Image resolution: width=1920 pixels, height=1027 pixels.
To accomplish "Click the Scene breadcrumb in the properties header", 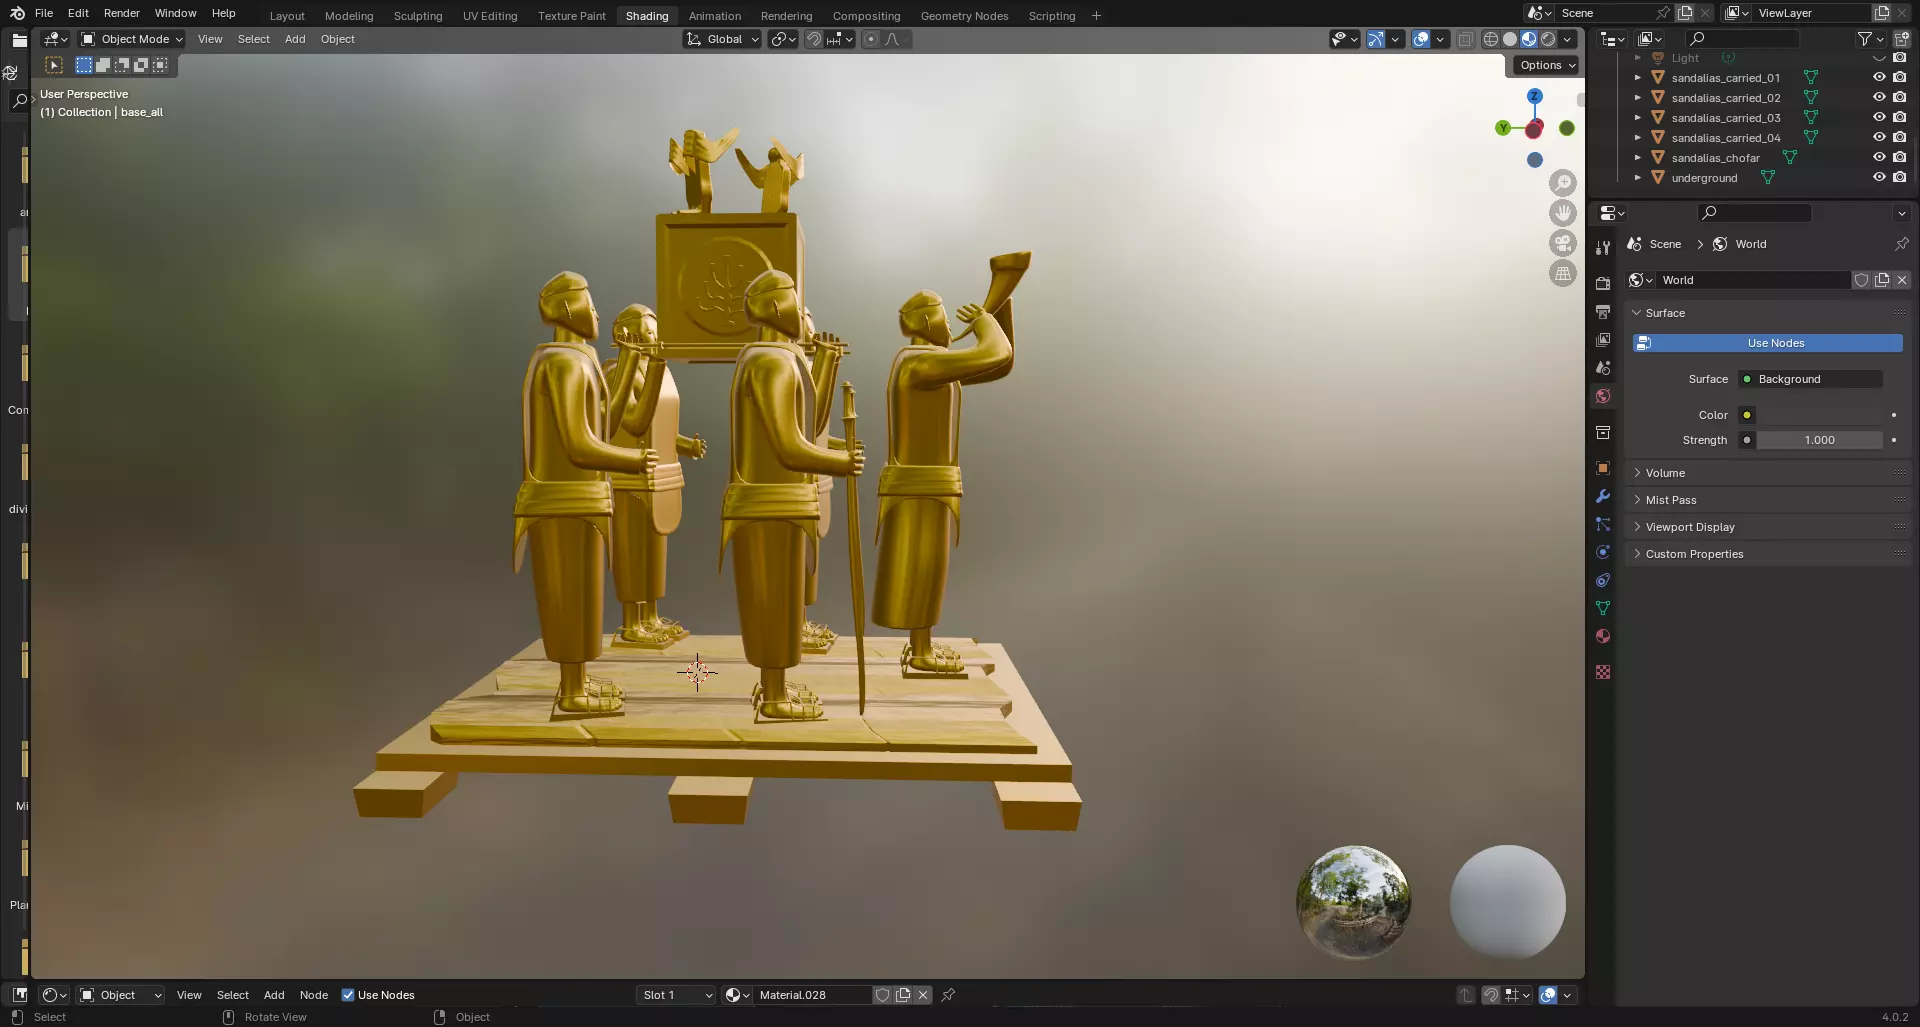I will 1655,244.
